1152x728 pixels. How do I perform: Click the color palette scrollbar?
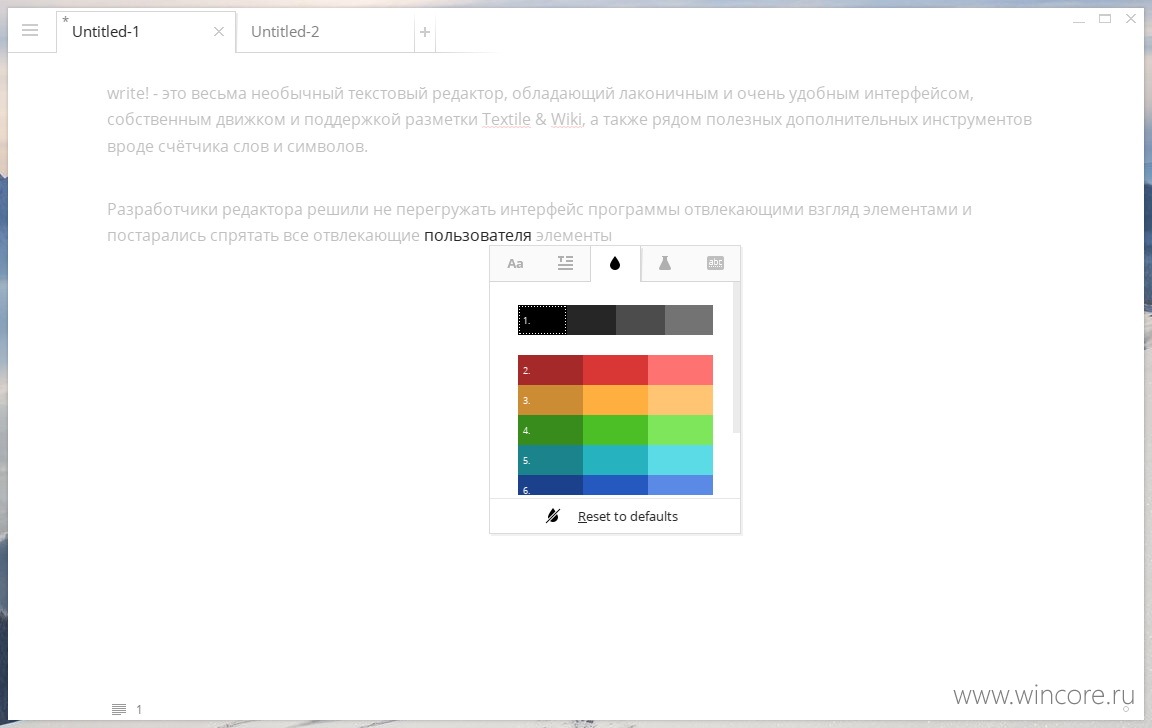coord(736,358)
